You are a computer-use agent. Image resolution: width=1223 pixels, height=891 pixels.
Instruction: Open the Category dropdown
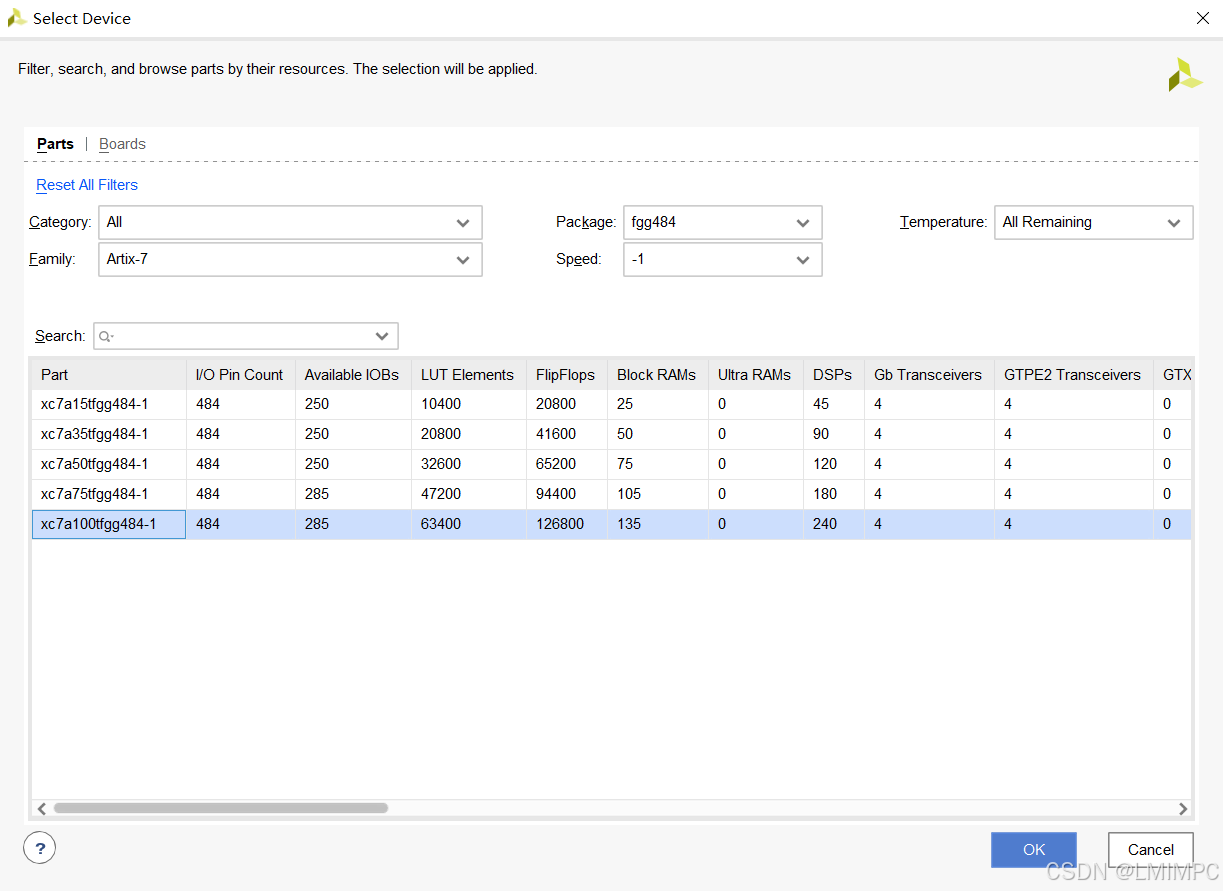(290, 222)
